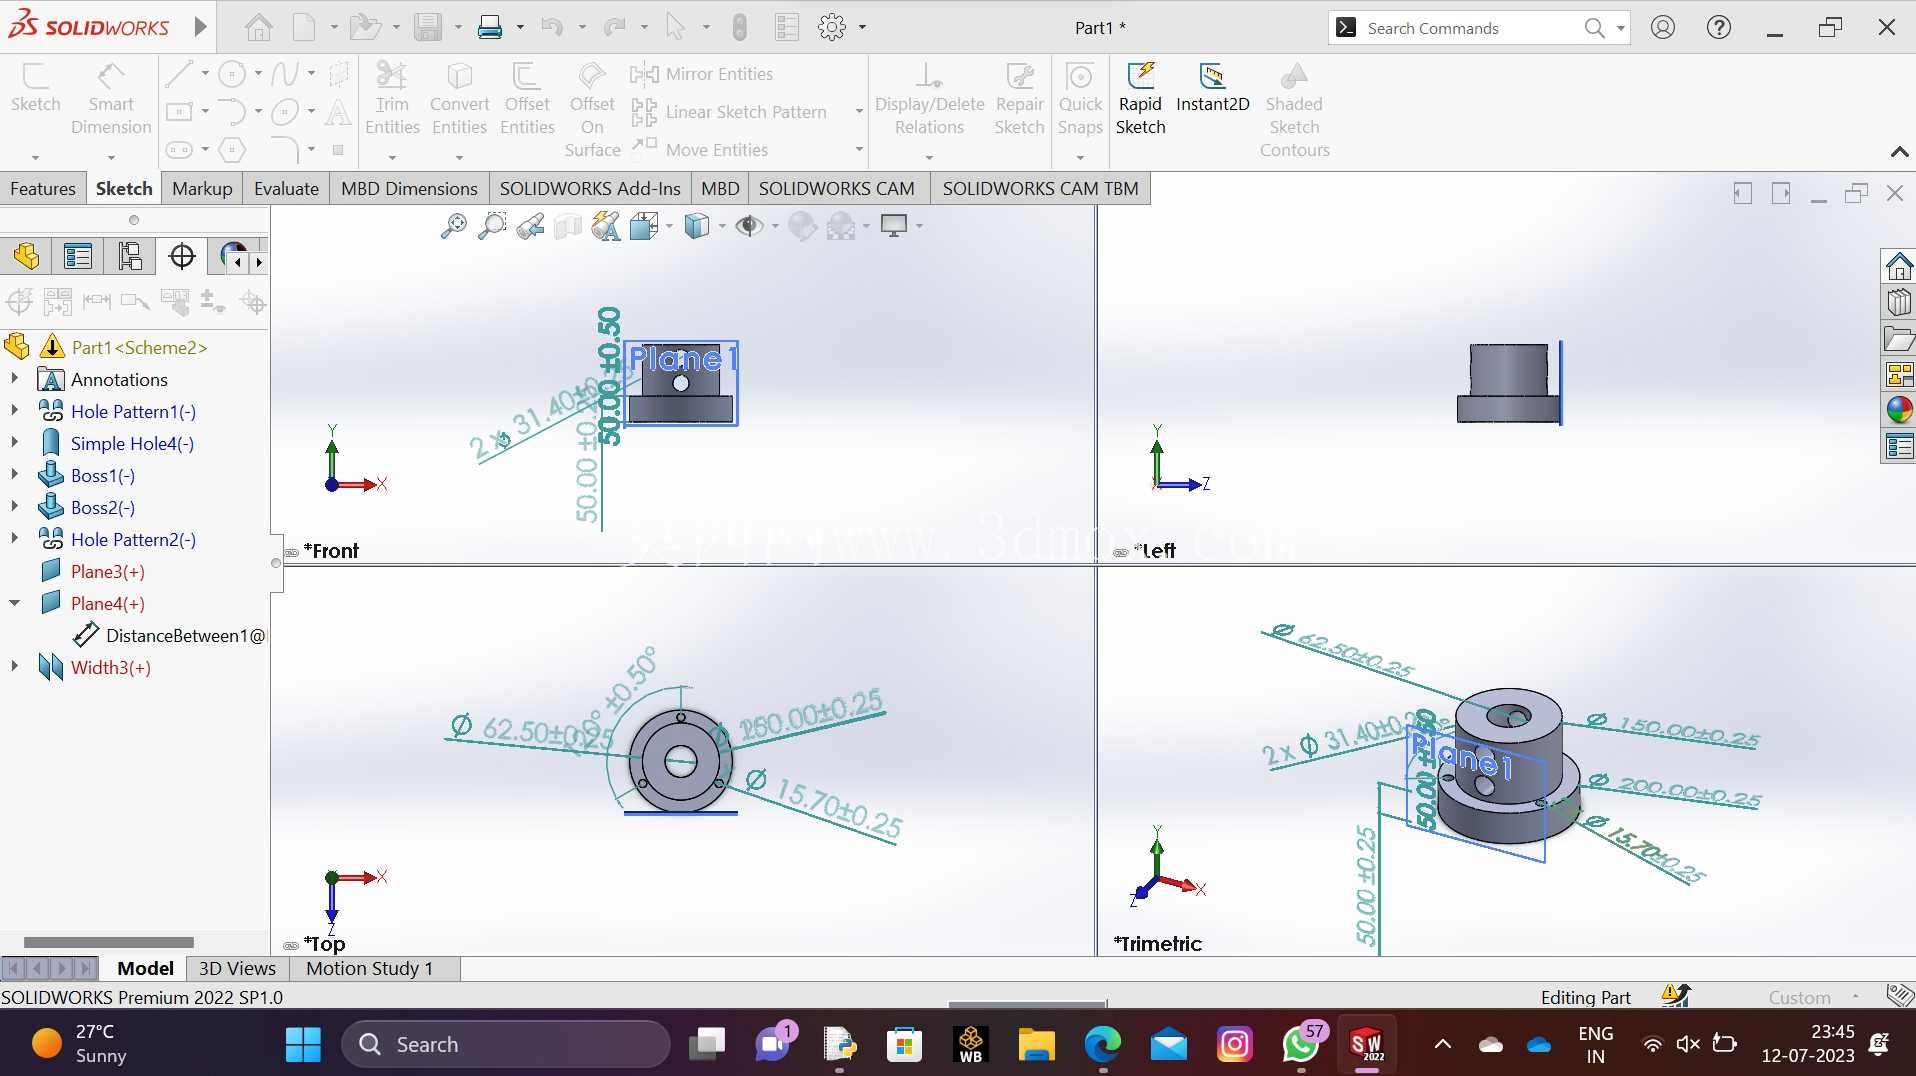Open the SOLIDWORKS Add-Ins tab

click(x=590, y=188)
